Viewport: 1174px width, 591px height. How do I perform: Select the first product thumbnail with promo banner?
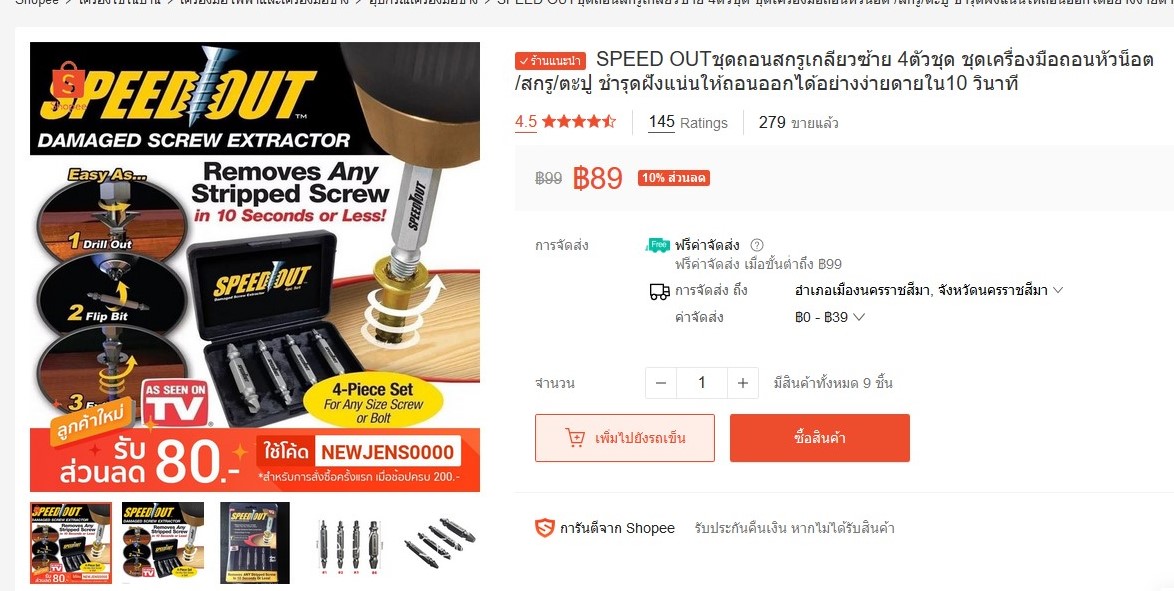pos(71,543)
